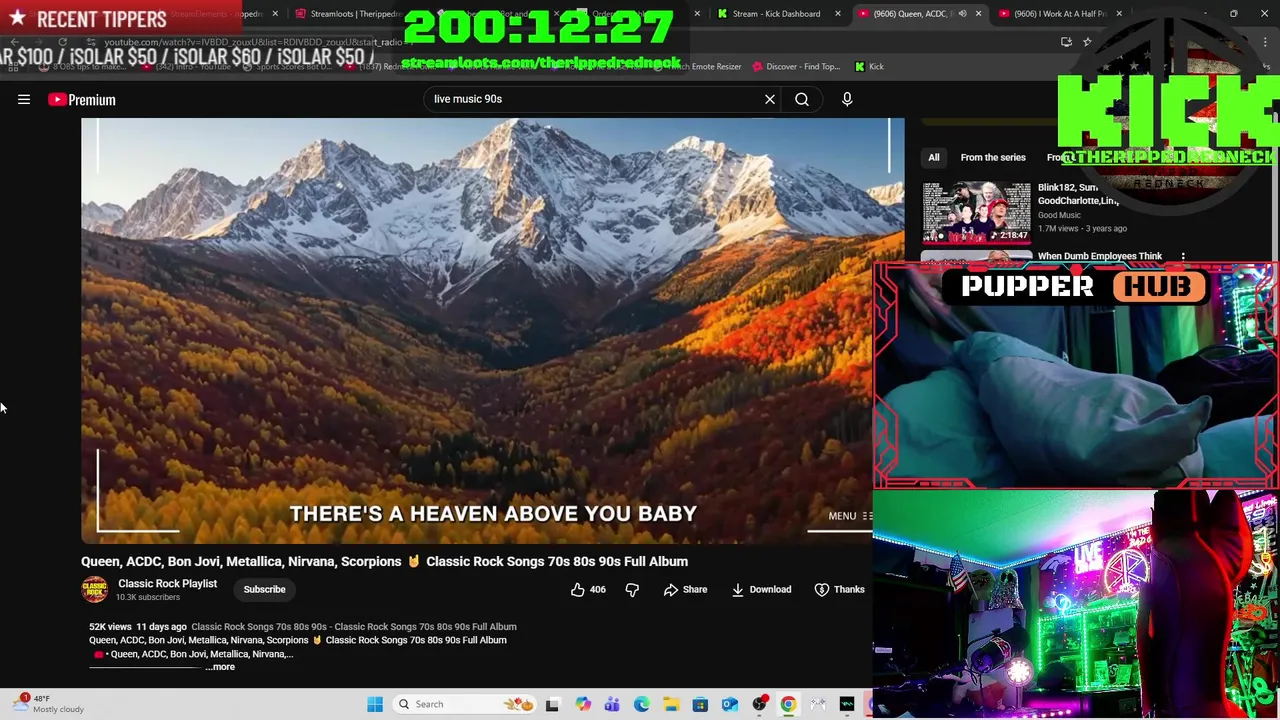Select the 'All' filter chip
This screenshot has width=1280, height=720.
tap(933, 157)
